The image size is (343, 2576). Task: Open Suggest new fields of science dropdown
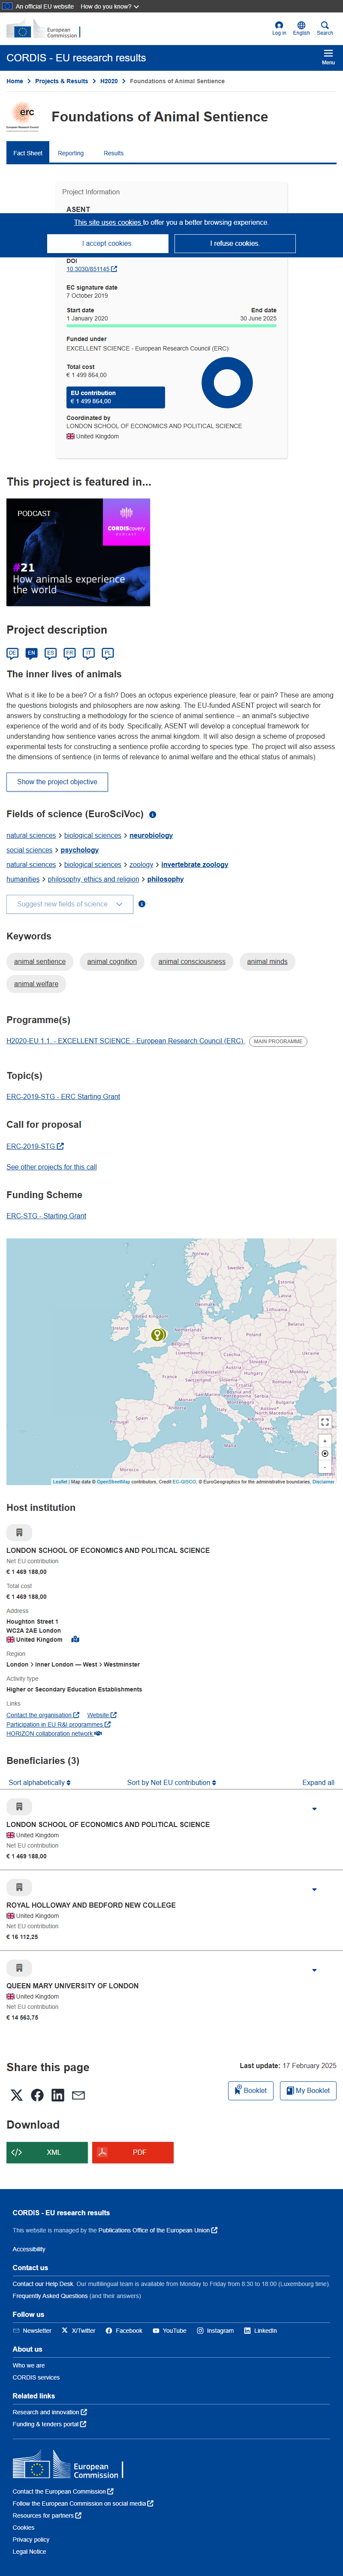(x=69, y=904)
